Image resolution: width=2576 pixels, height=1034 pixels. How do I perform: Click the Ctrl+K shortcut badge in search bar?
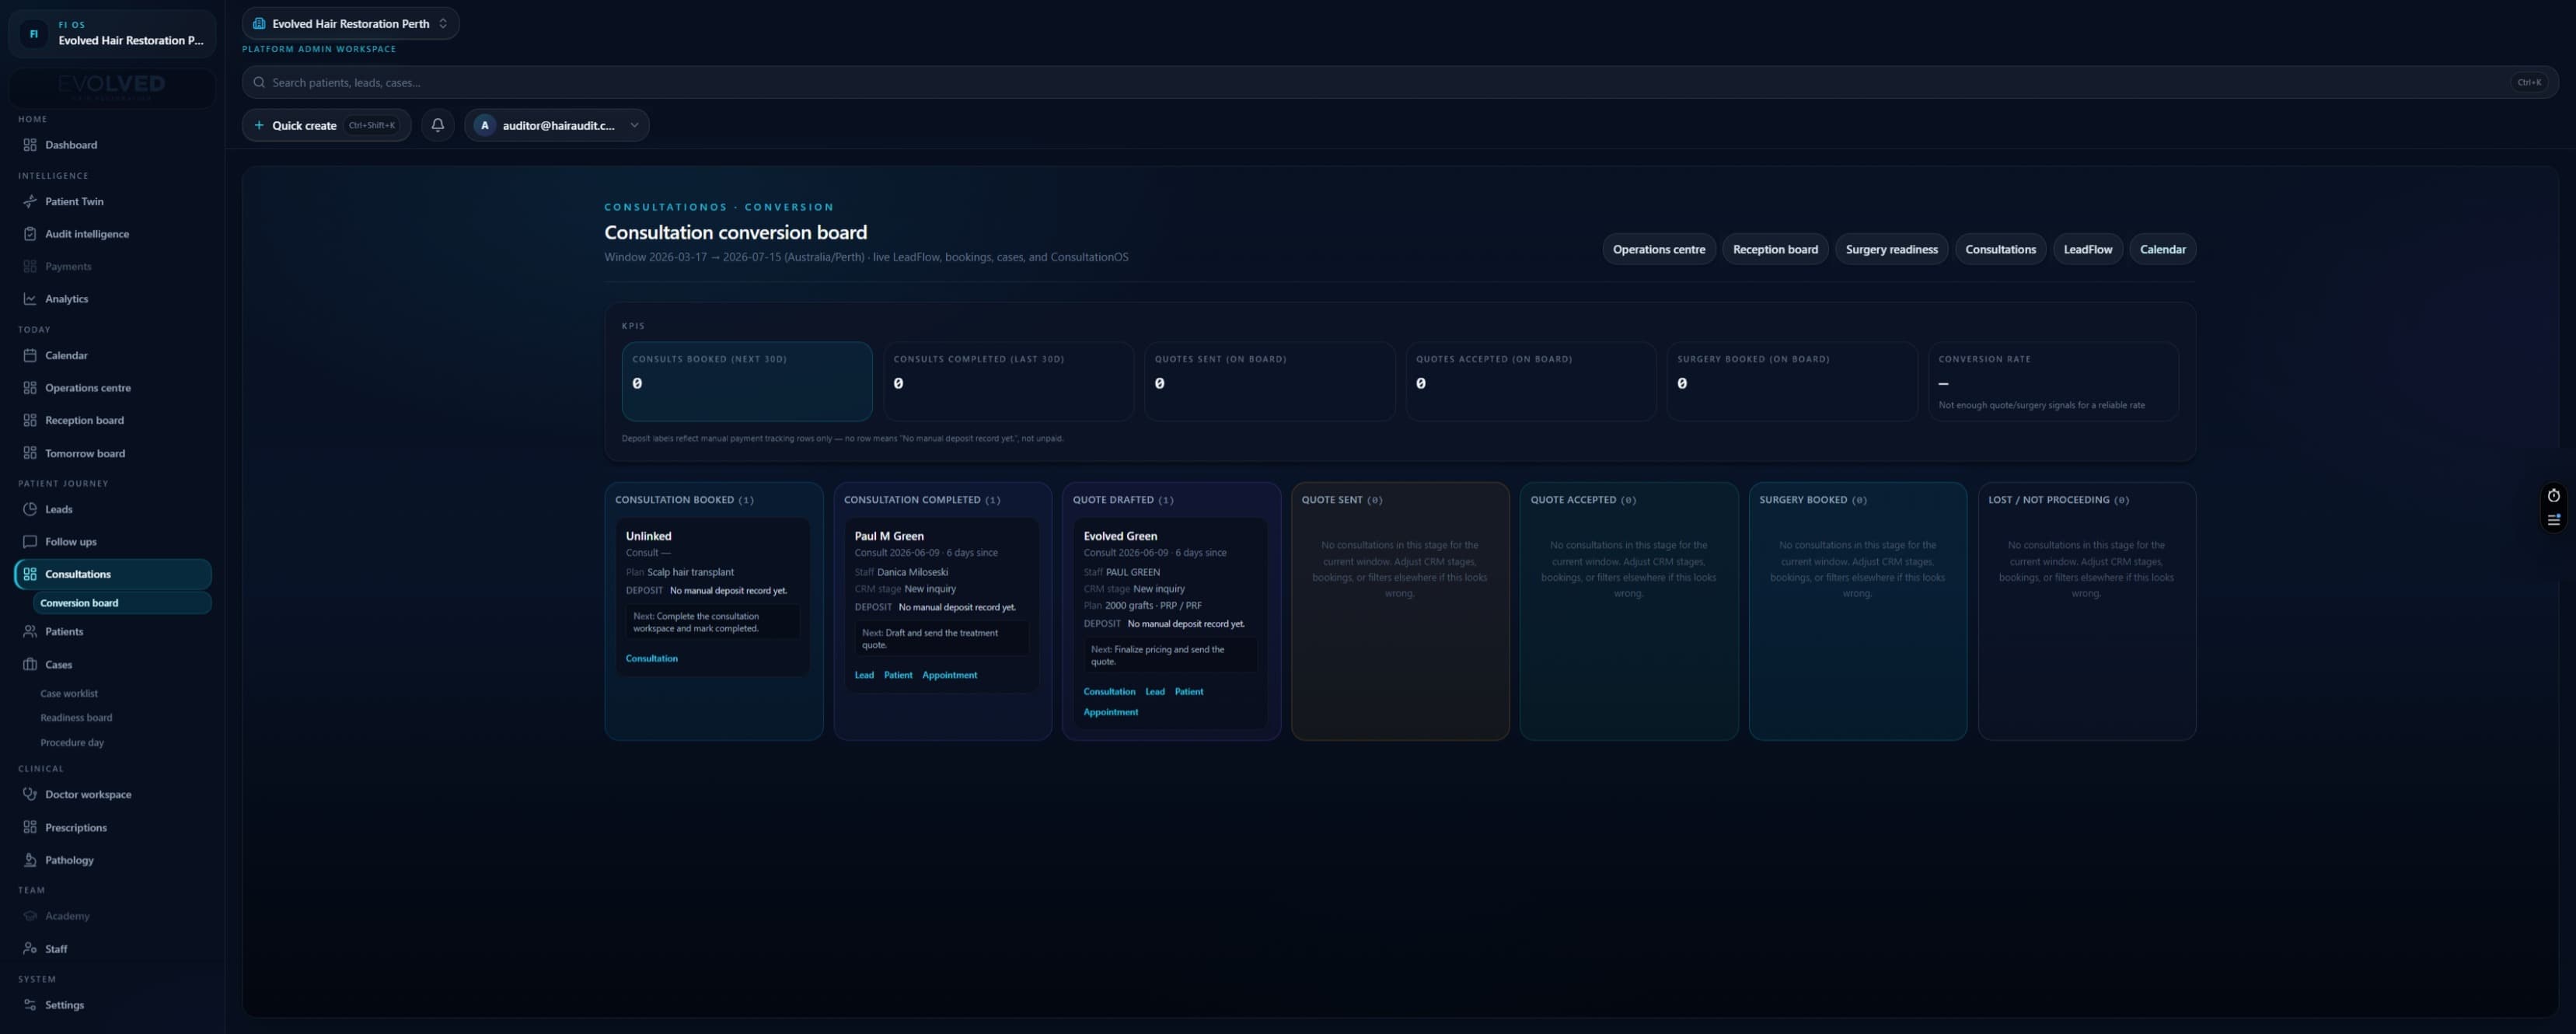2529,82
